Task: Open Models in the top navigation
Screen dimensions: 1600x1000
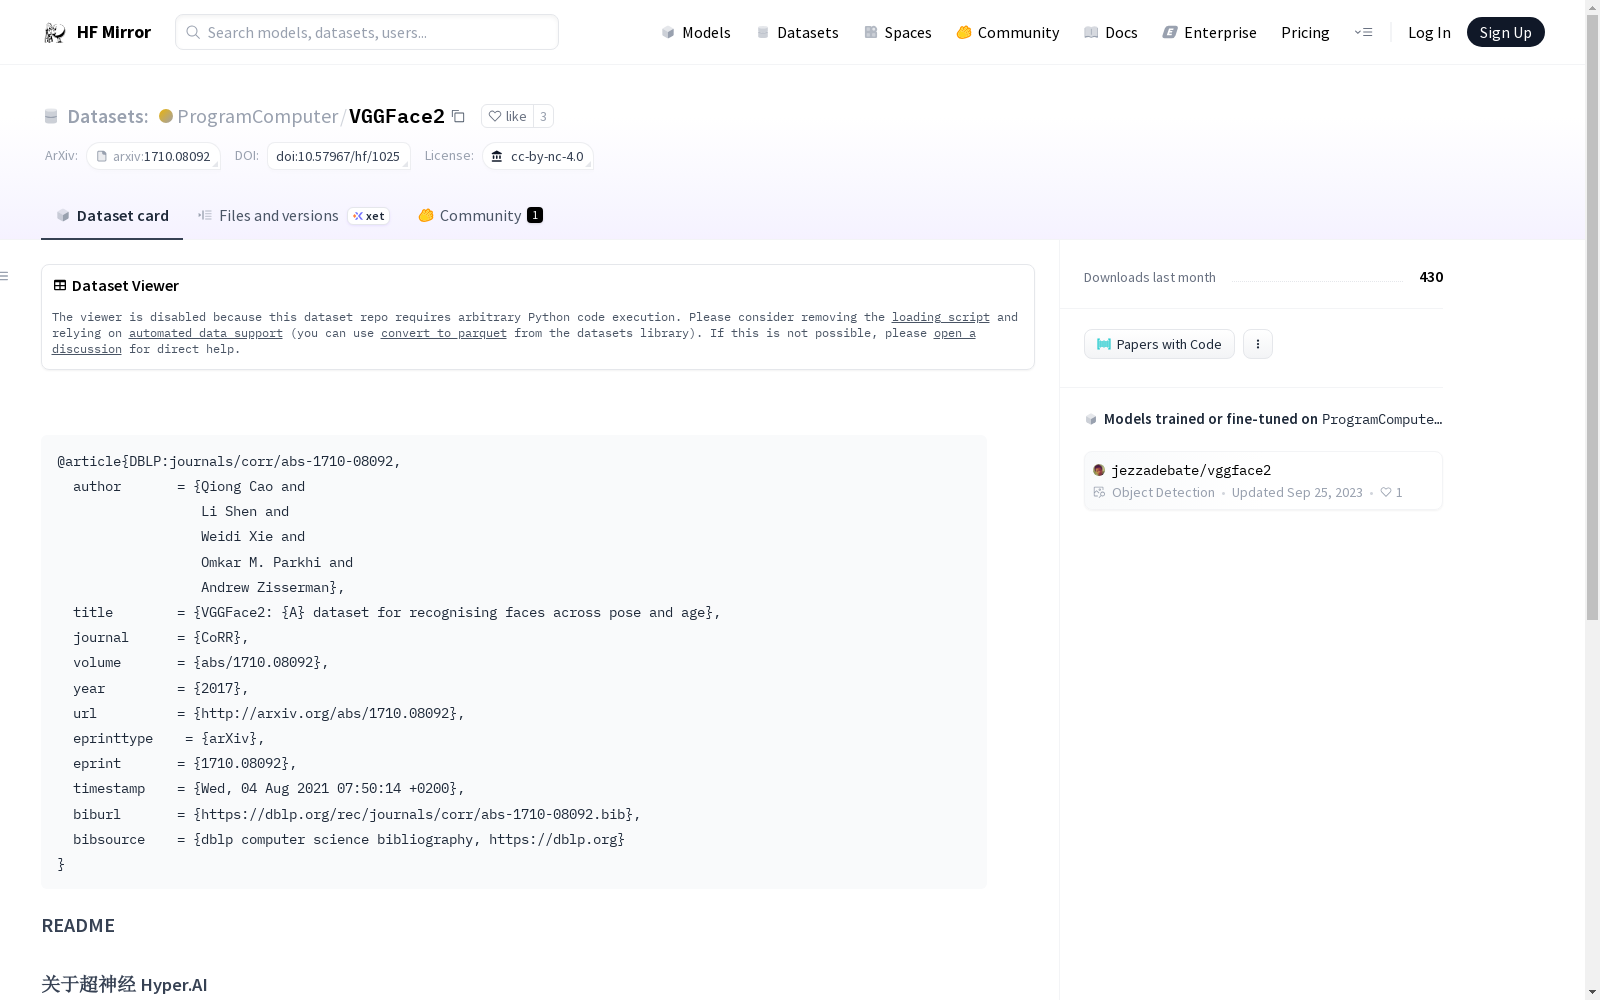Action: click(x=695, y=32)
